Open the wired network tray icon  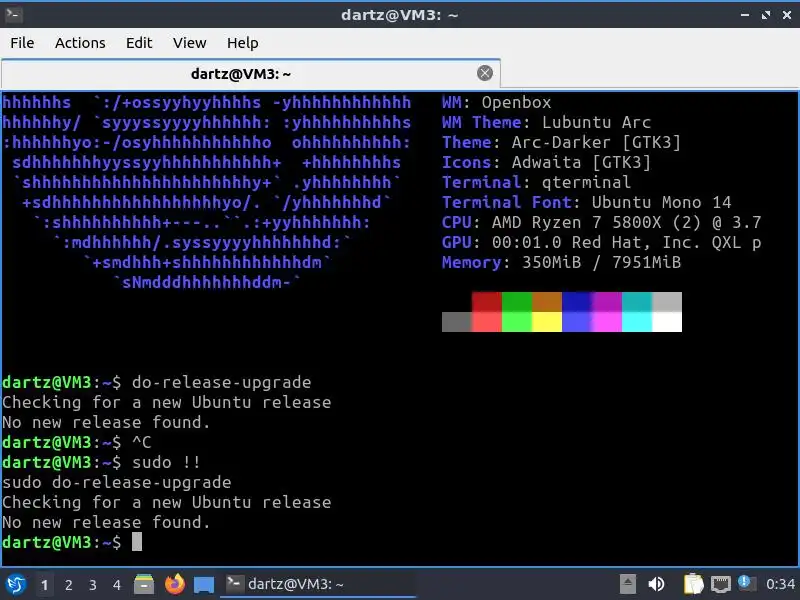(721, 584)
